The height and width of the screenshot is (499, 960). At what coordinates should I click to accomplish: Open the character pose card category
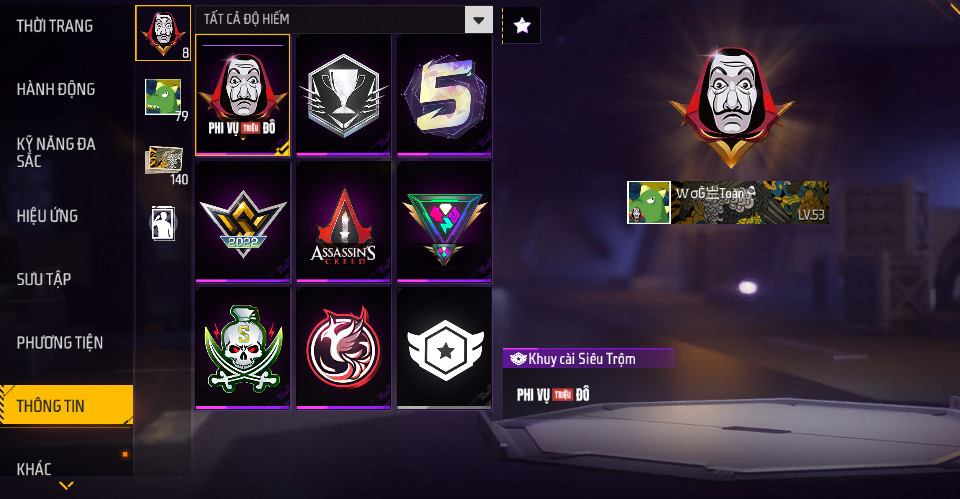pyautogui.click(x=163, y=223)
